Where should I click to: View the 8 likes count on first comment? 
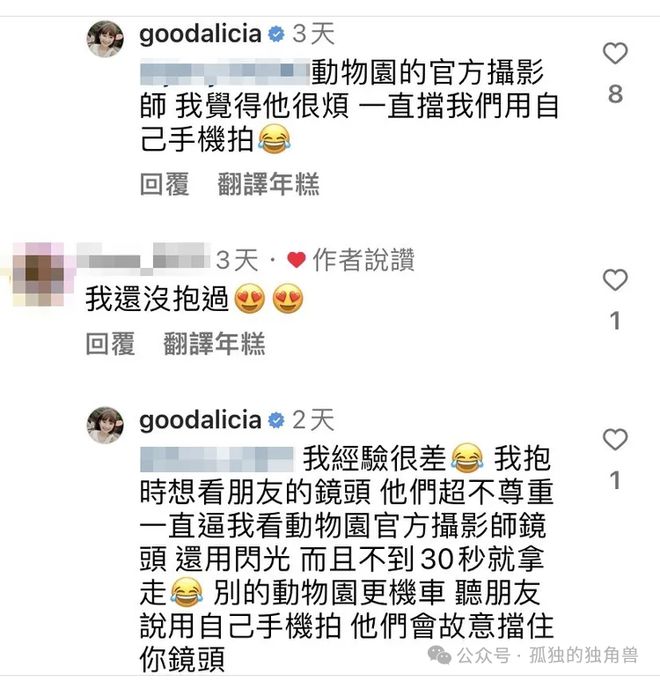pos(615,94)
